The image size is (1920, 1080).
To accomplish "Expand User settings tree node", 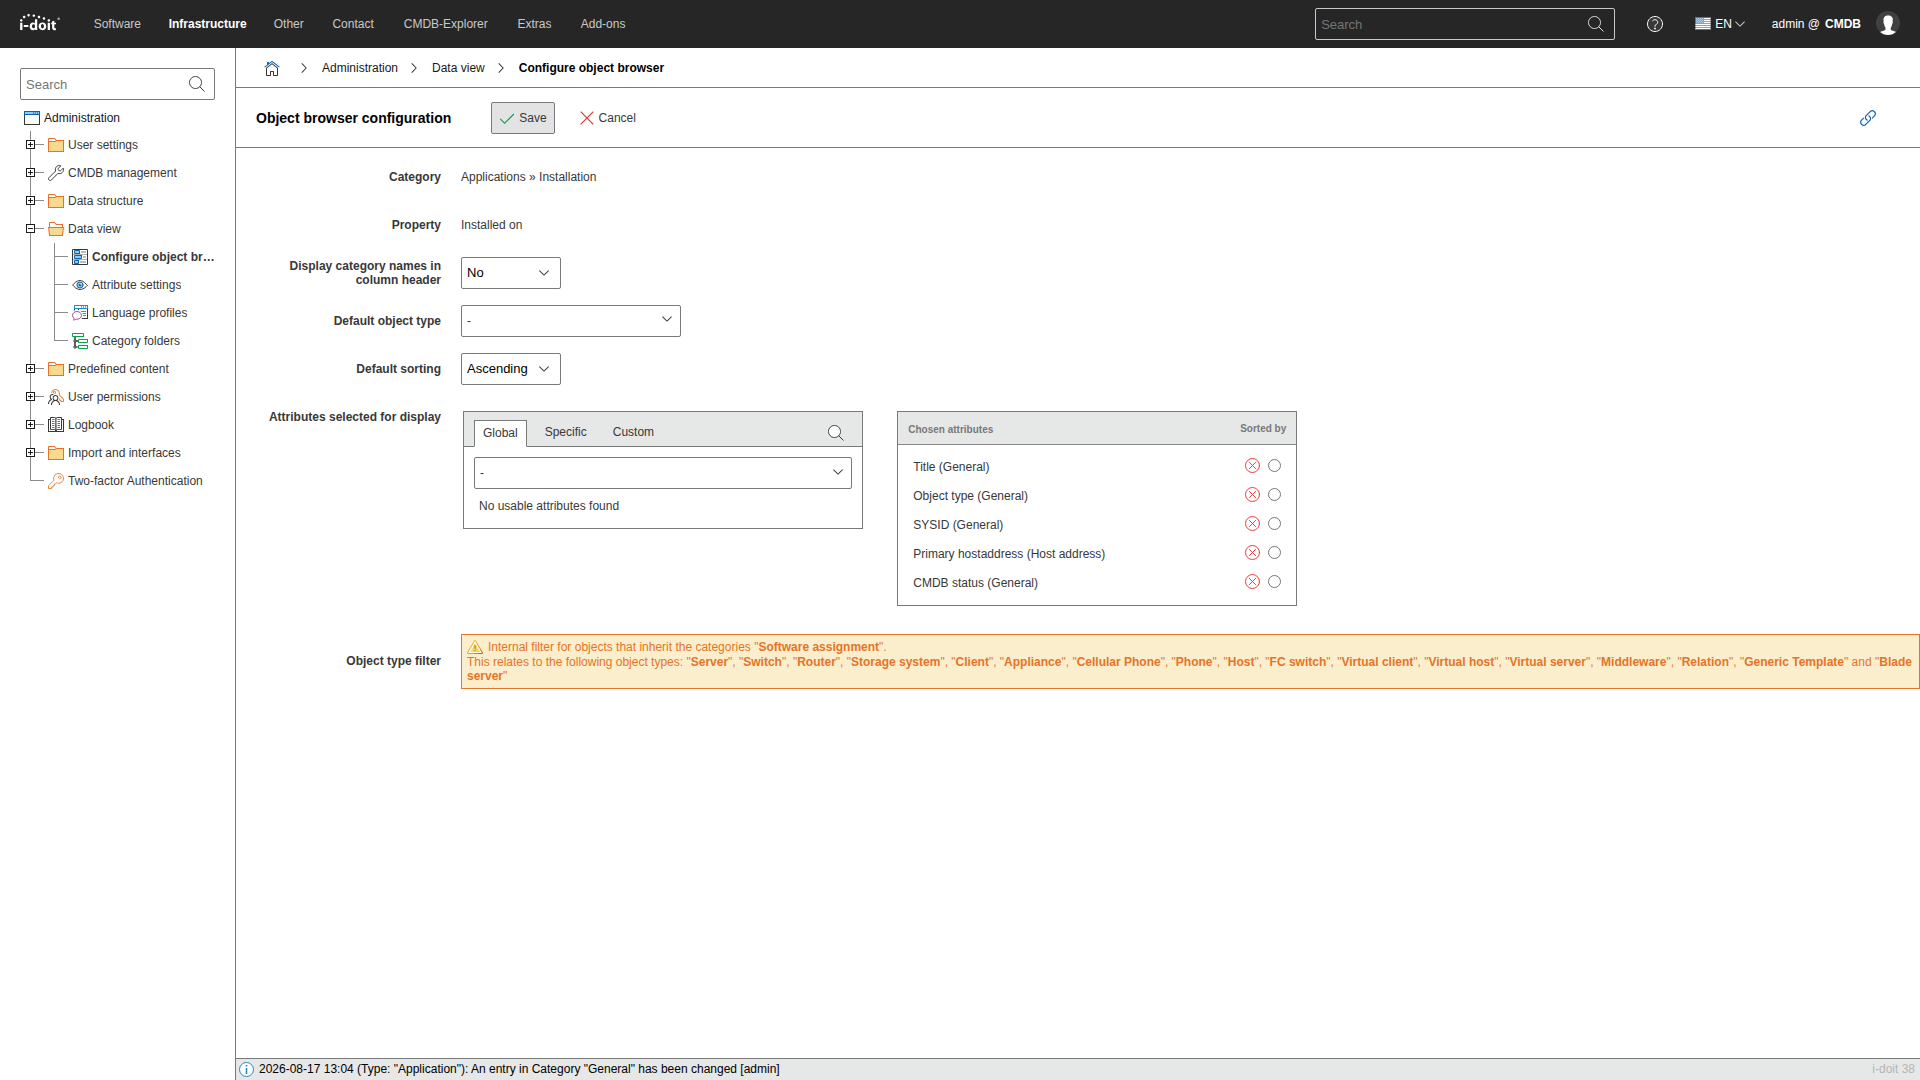I will point(30,145).
